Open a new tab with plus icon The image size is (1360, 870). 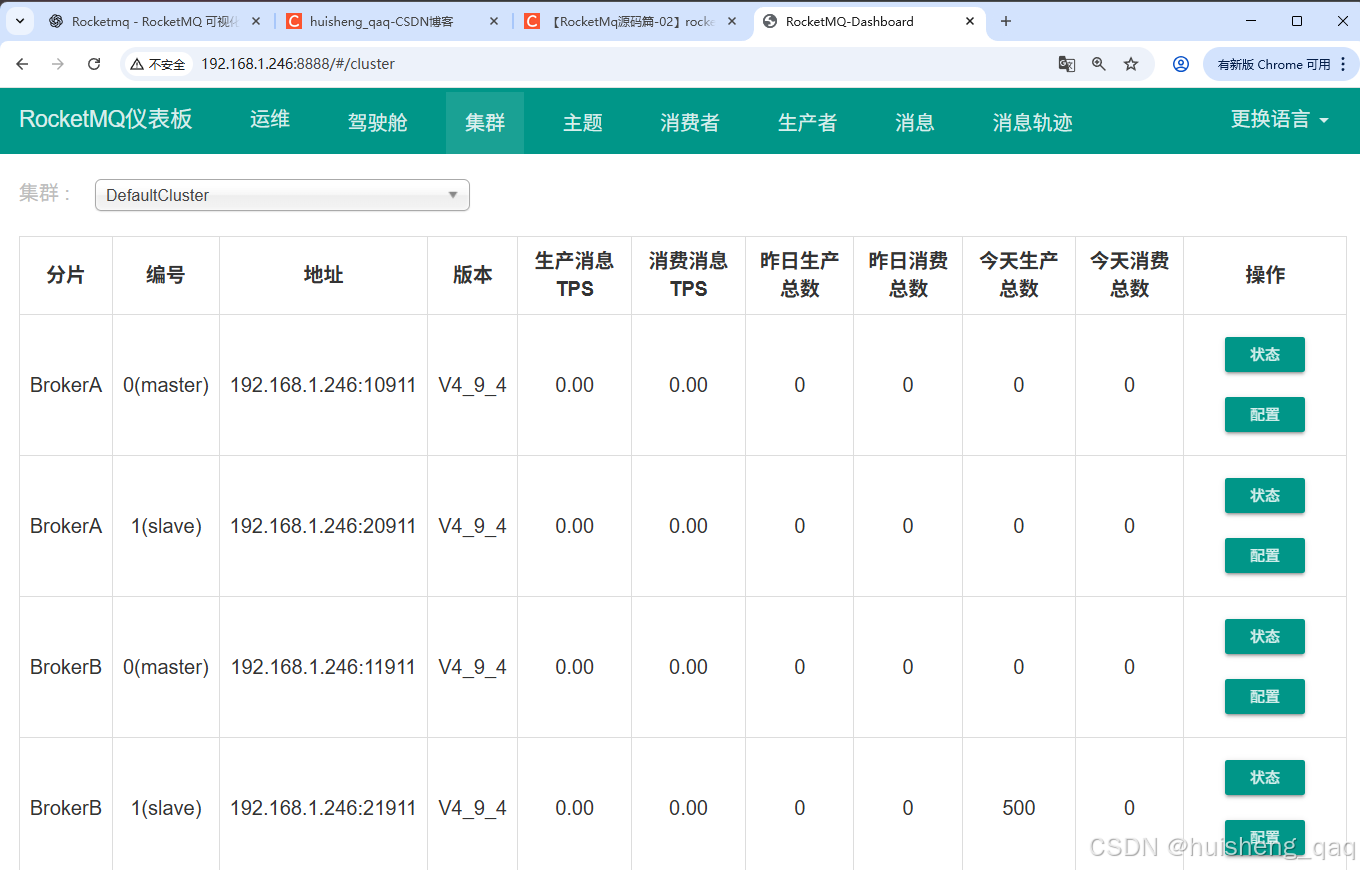1006,21
